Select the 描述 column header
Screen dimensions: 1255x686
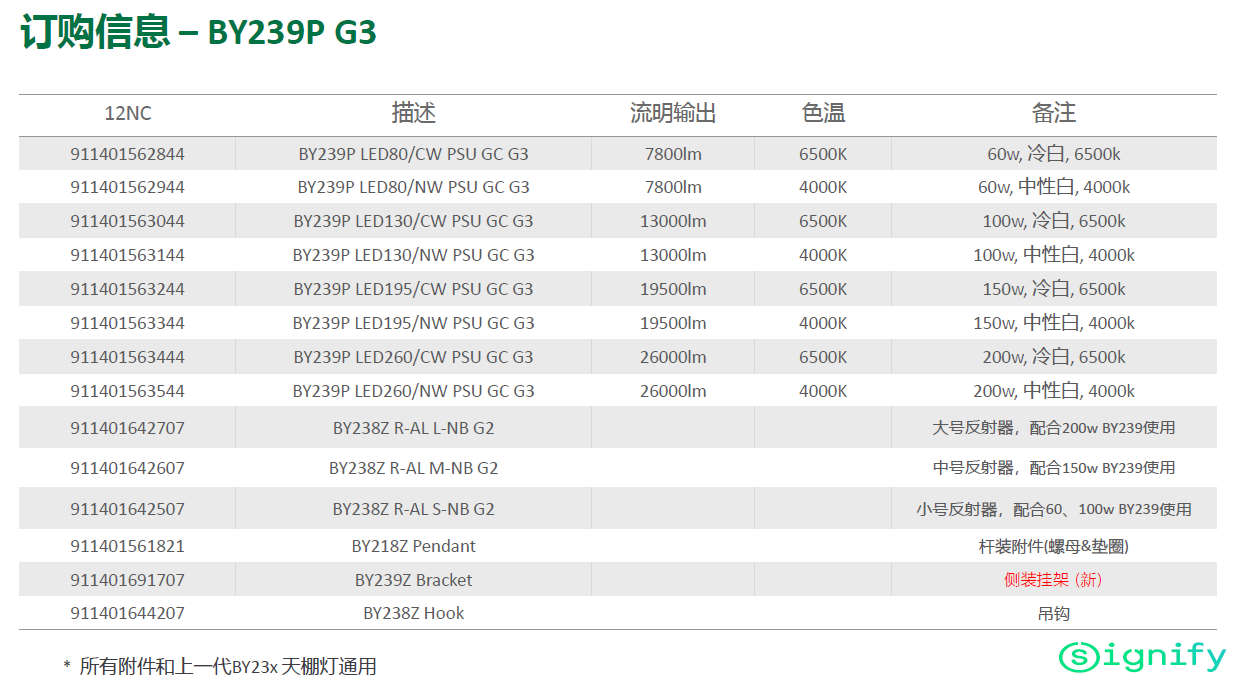413,113
